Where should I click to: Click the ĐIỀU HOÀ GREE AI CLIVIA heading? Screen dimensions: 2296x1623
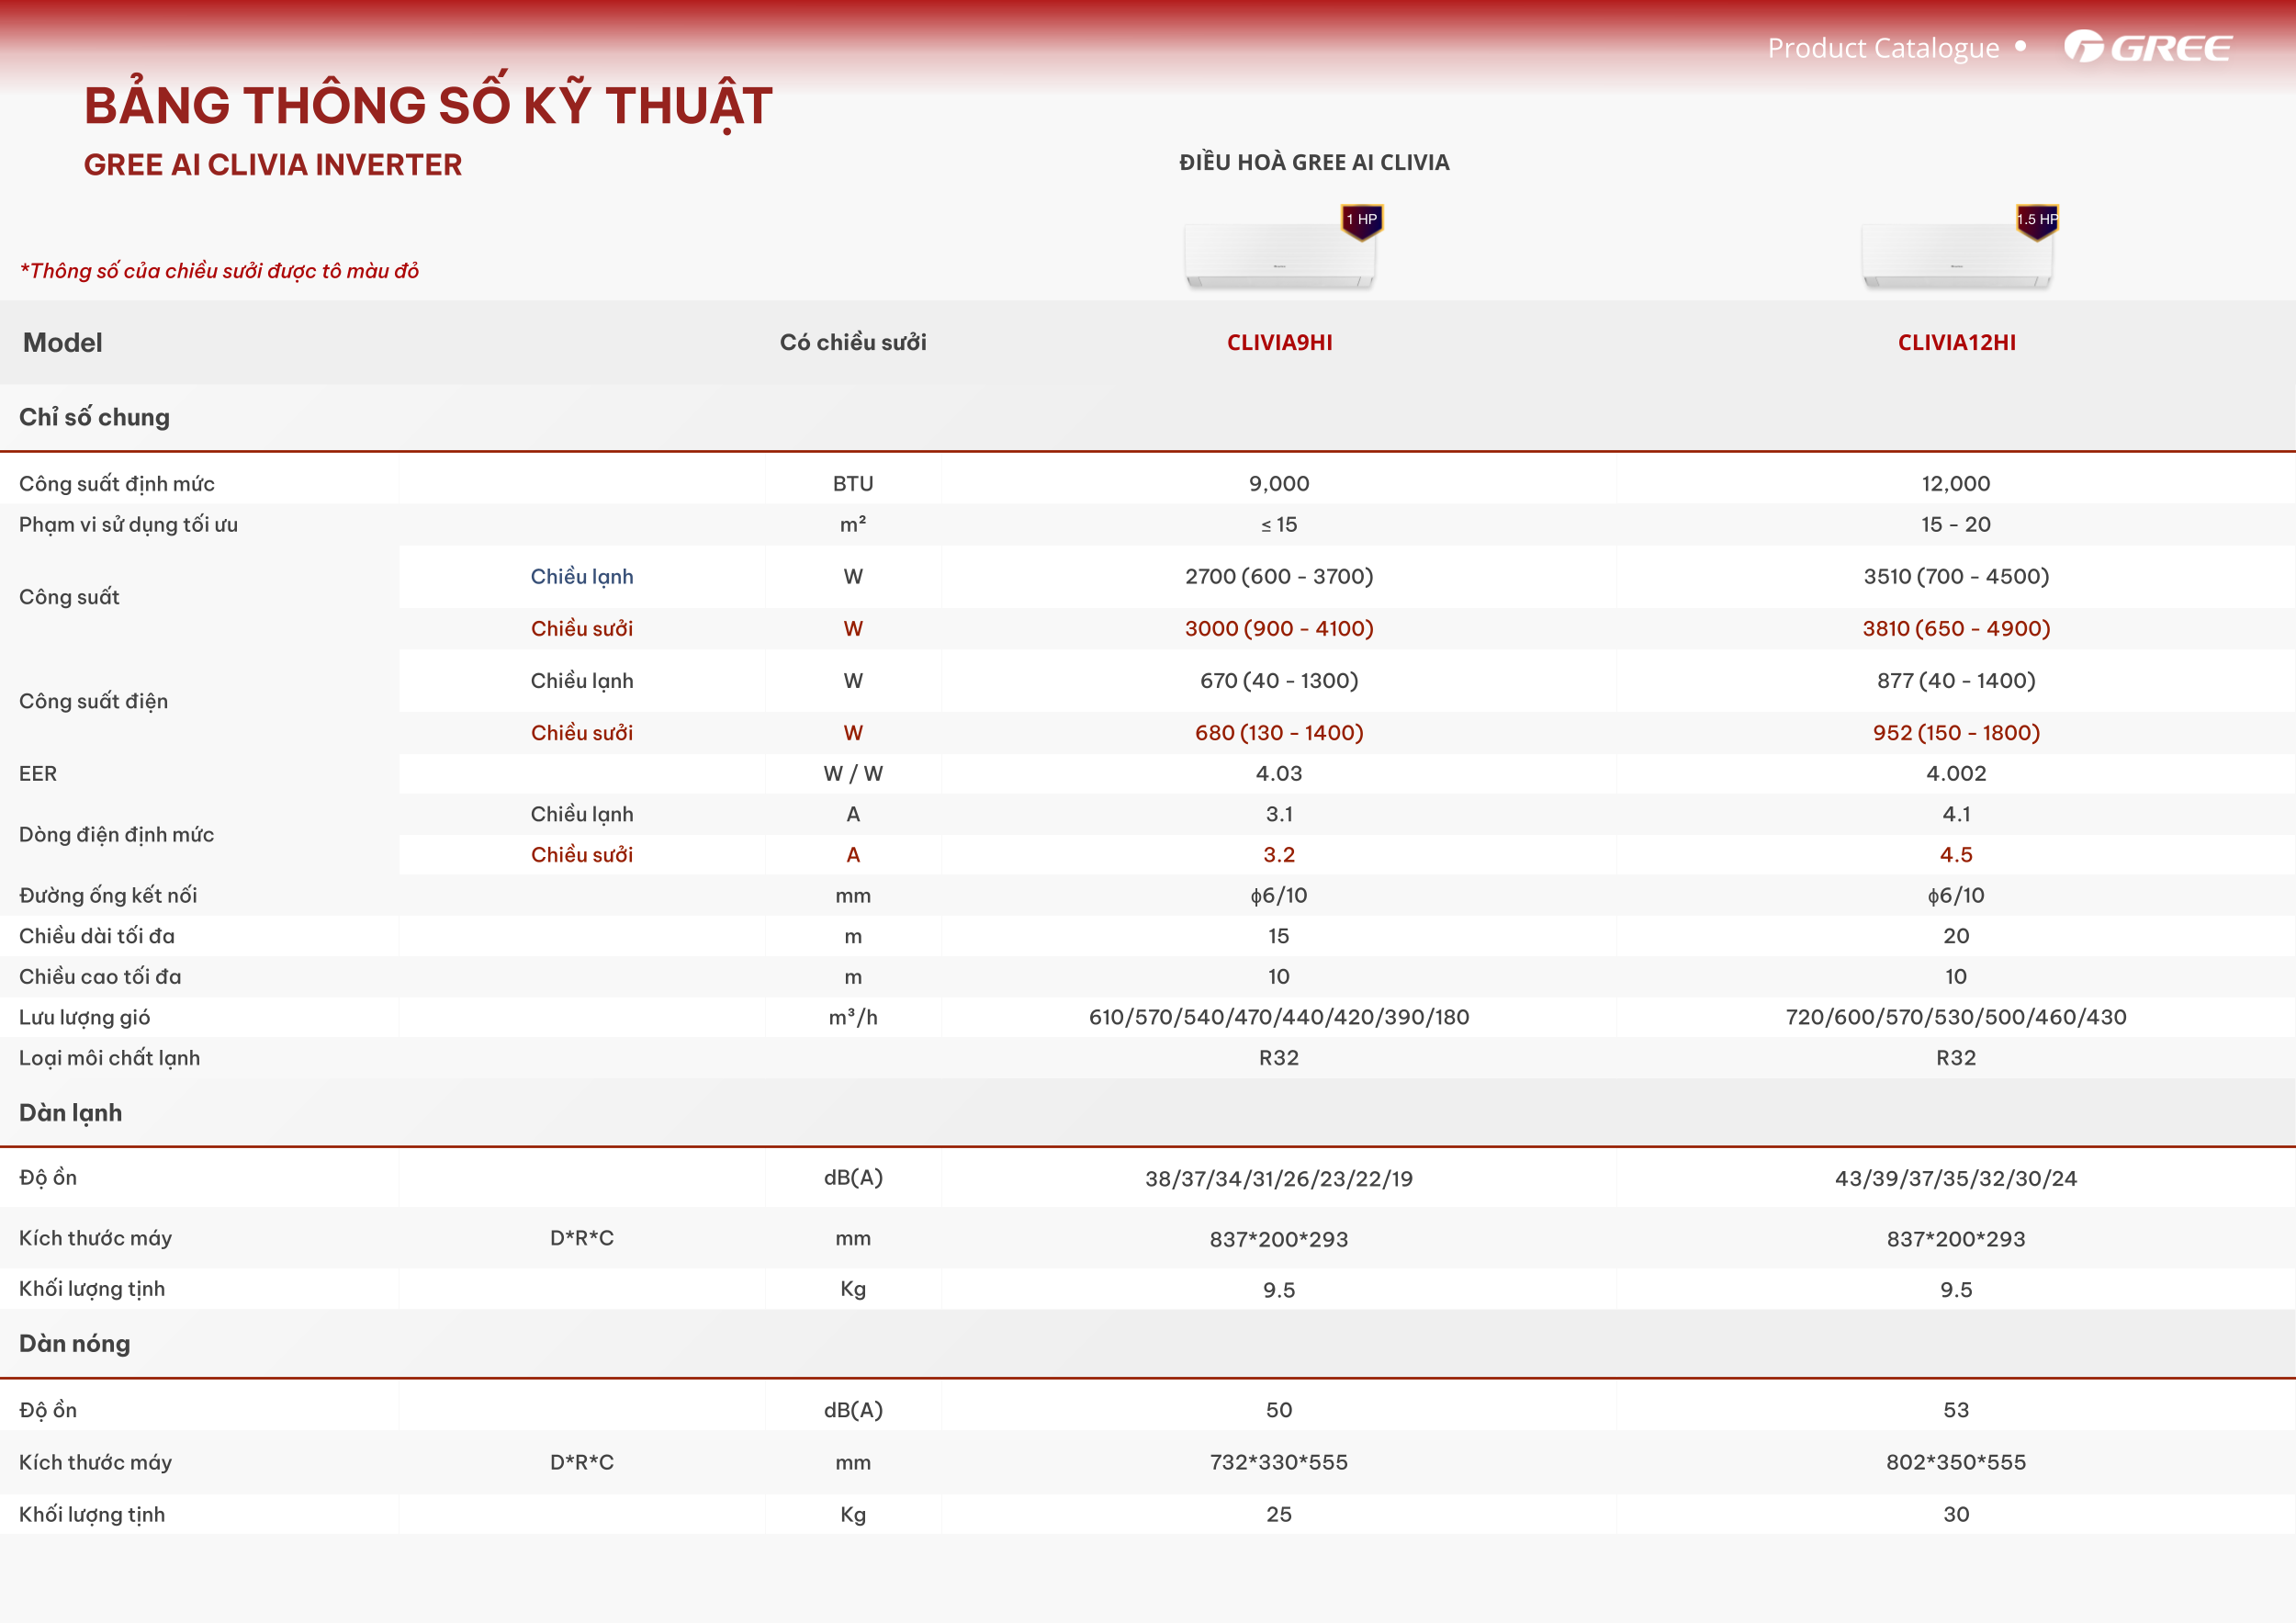click(x=1314, y=162)
